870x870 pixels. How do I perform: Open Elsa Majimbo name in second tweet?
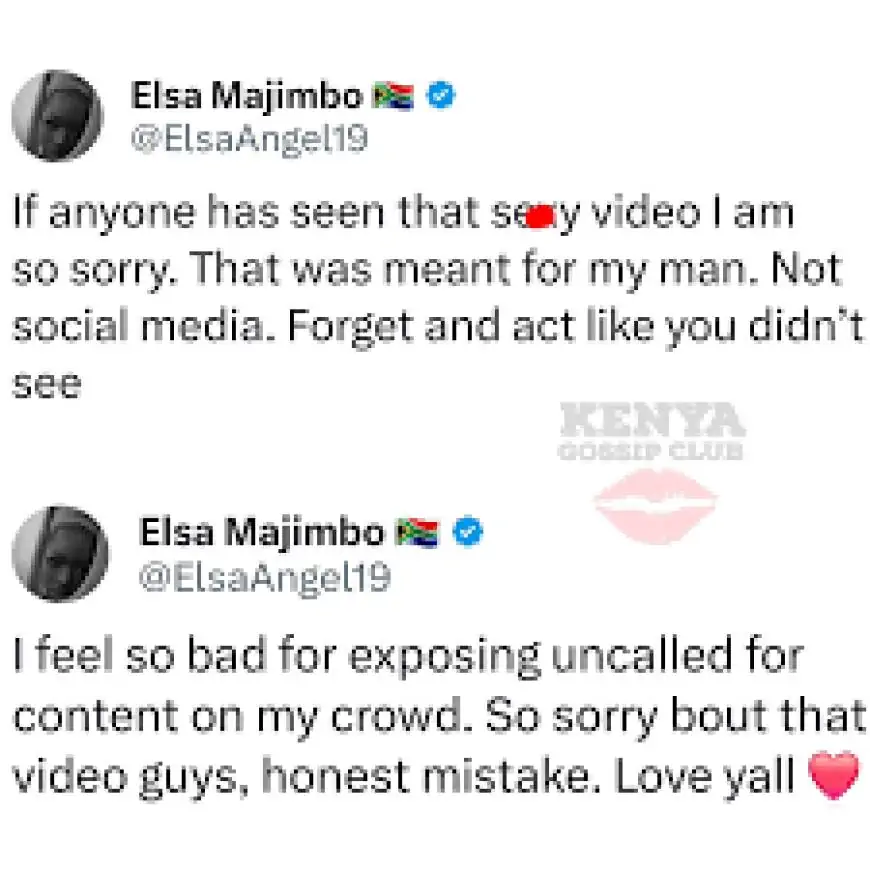pyautogui.click(x=262, y=532)
